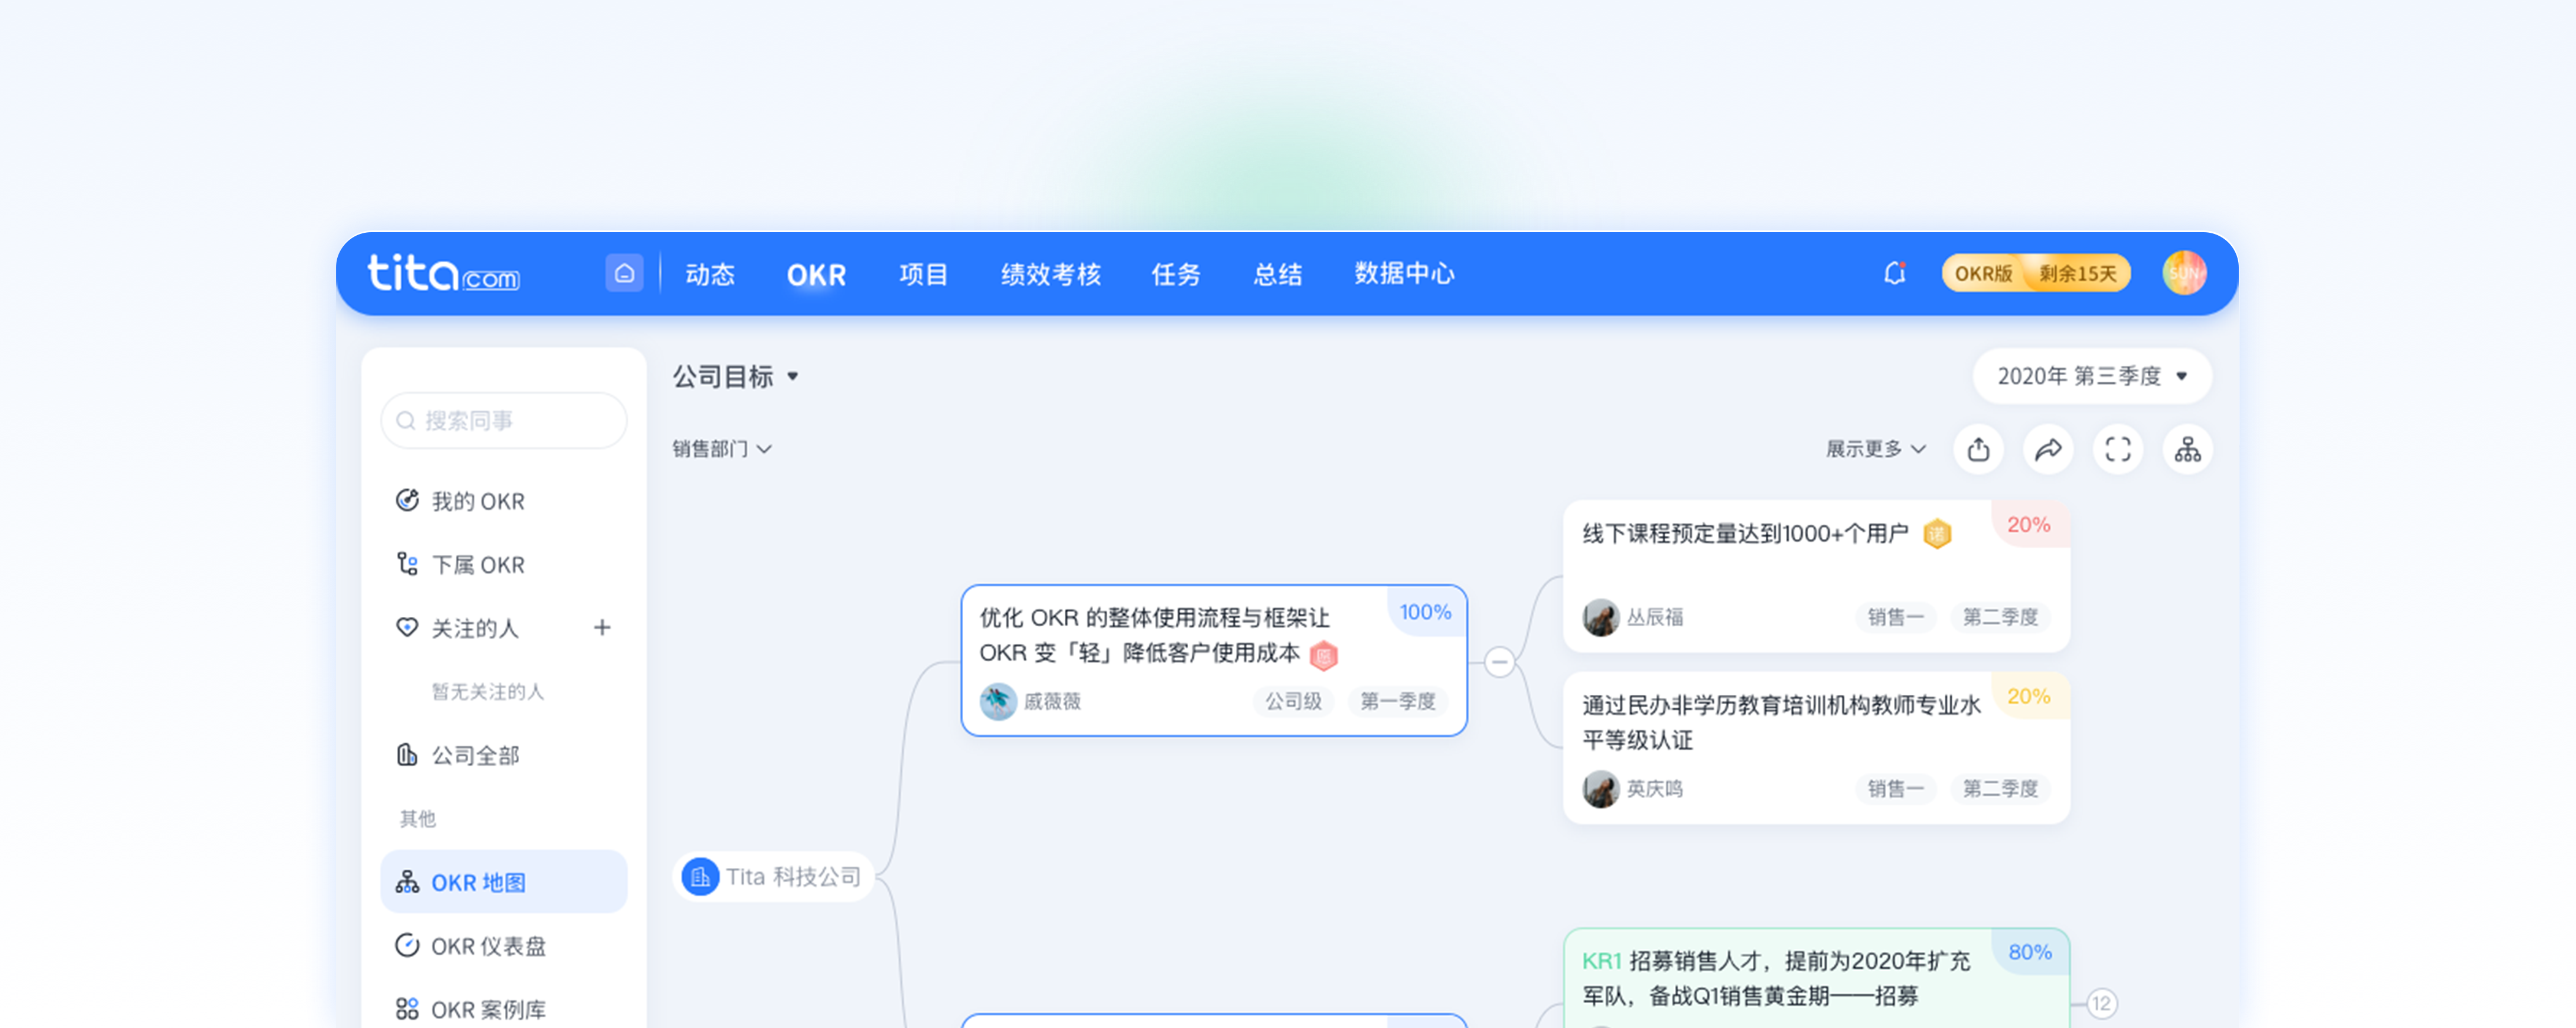Open the 绩效考核 tab
The width and height of the screenshot is (2576, 1028).
pos(1050,274)
